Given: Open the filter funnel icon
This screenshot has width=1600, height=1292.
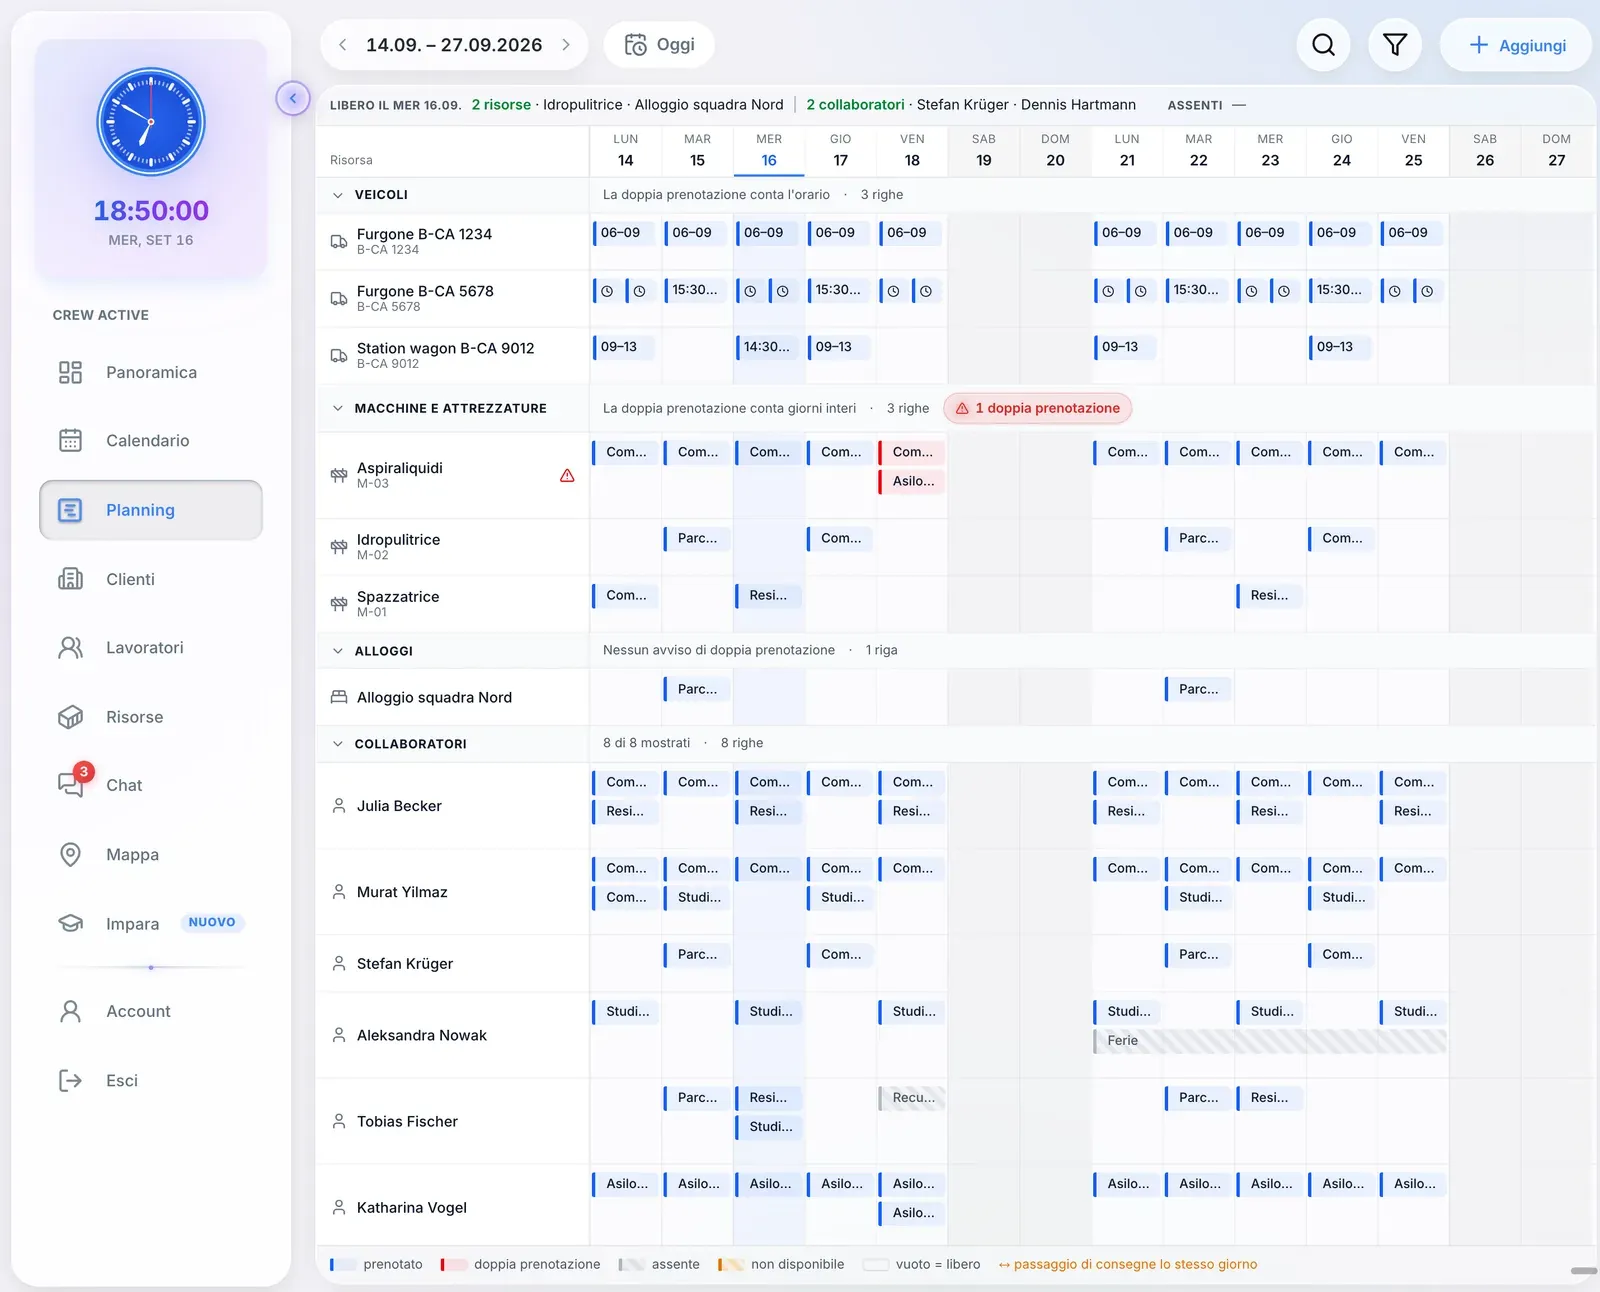Looking at the screenshot, I should pyautogui.click(x=1395, y=45).
